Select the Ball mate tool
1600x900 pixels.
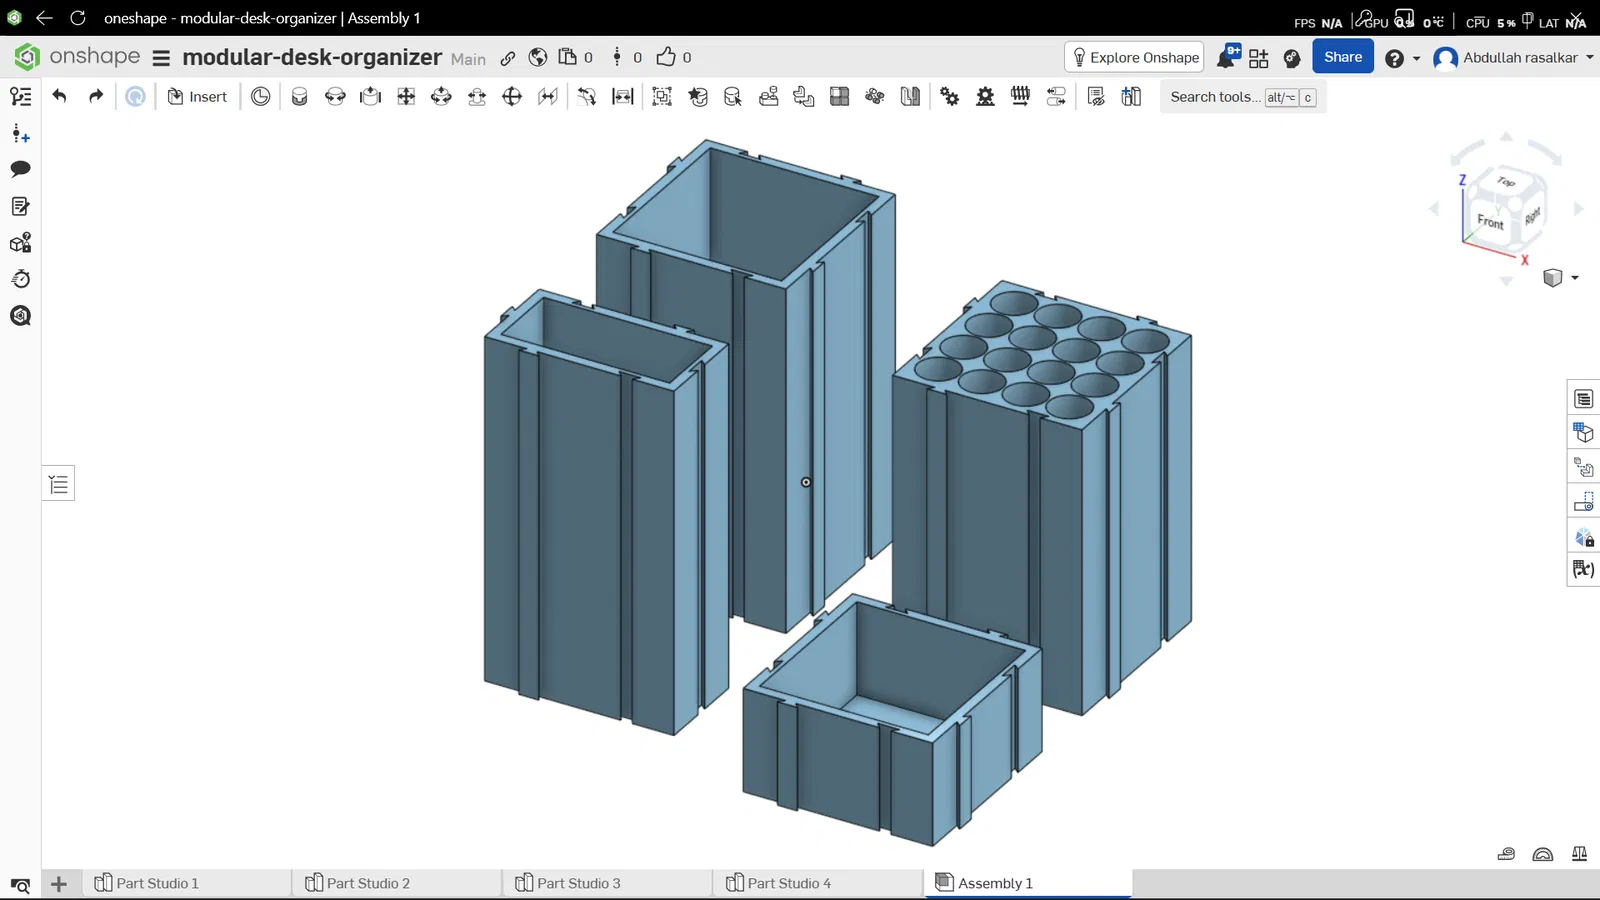point(512,96)
